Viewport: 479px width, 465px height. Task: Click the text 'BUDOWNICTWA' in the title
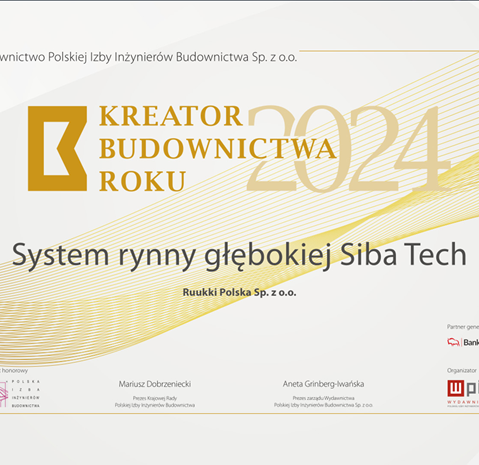217,149
